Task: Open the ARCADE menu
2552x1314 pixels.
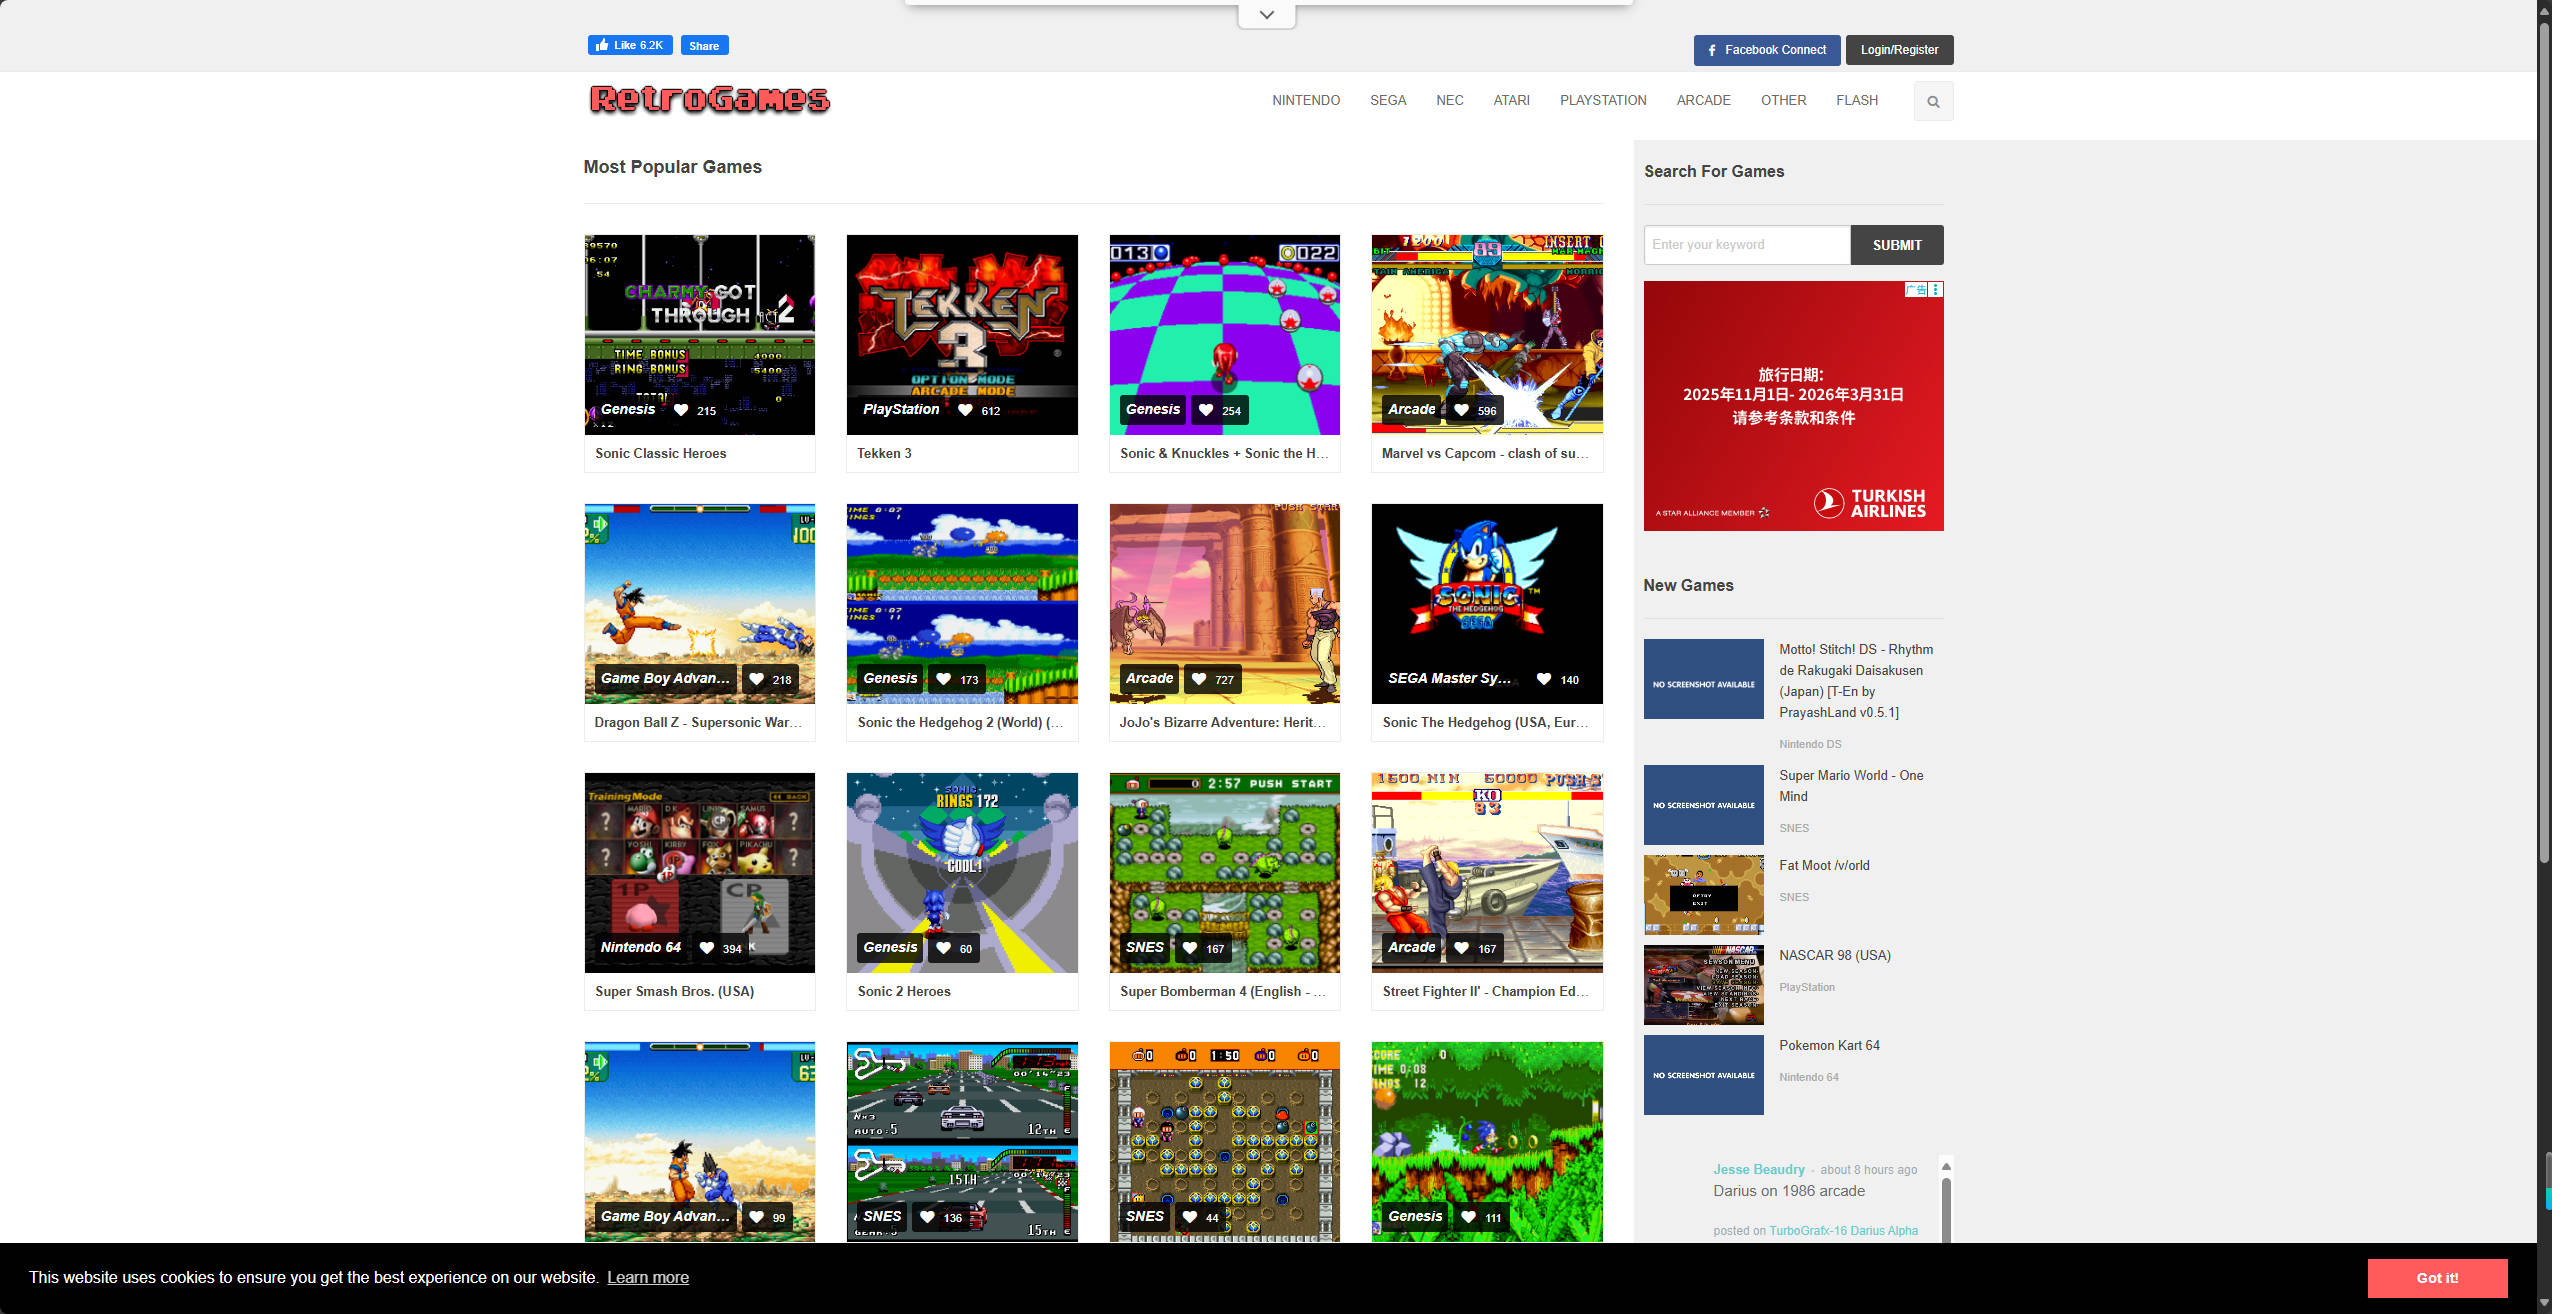Action: tap(1704, 100)
